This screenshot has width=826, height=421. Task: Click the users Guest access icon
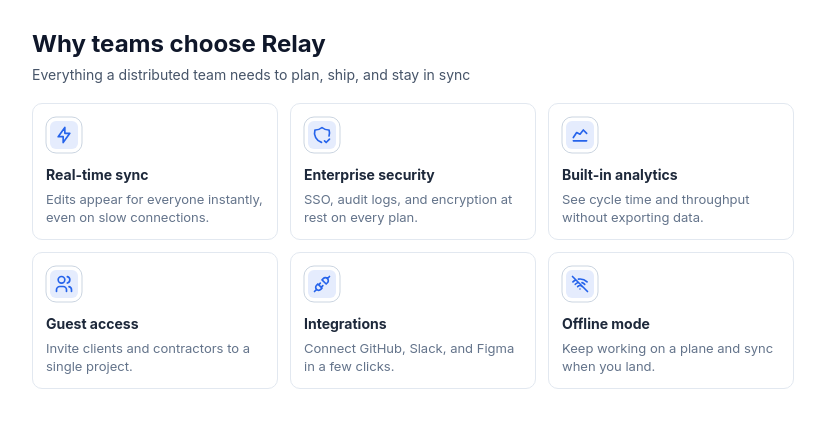click(64, 284)
